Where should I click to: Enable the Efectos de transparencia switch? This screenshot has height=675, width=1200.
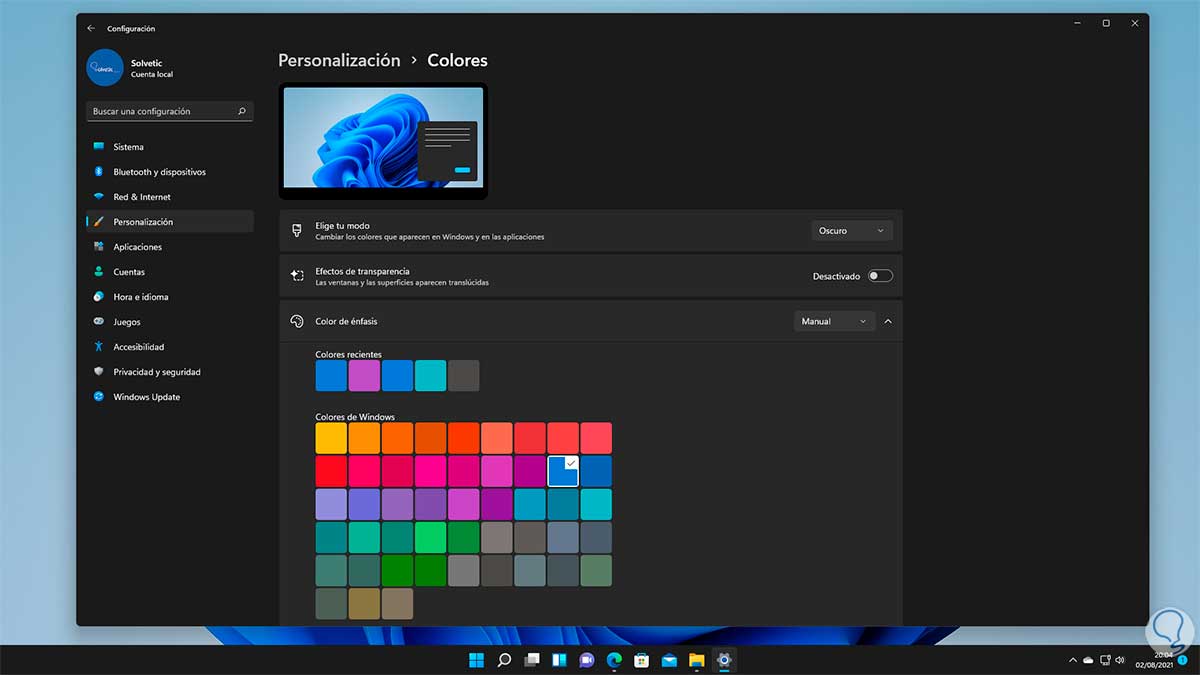click(880, 276)
